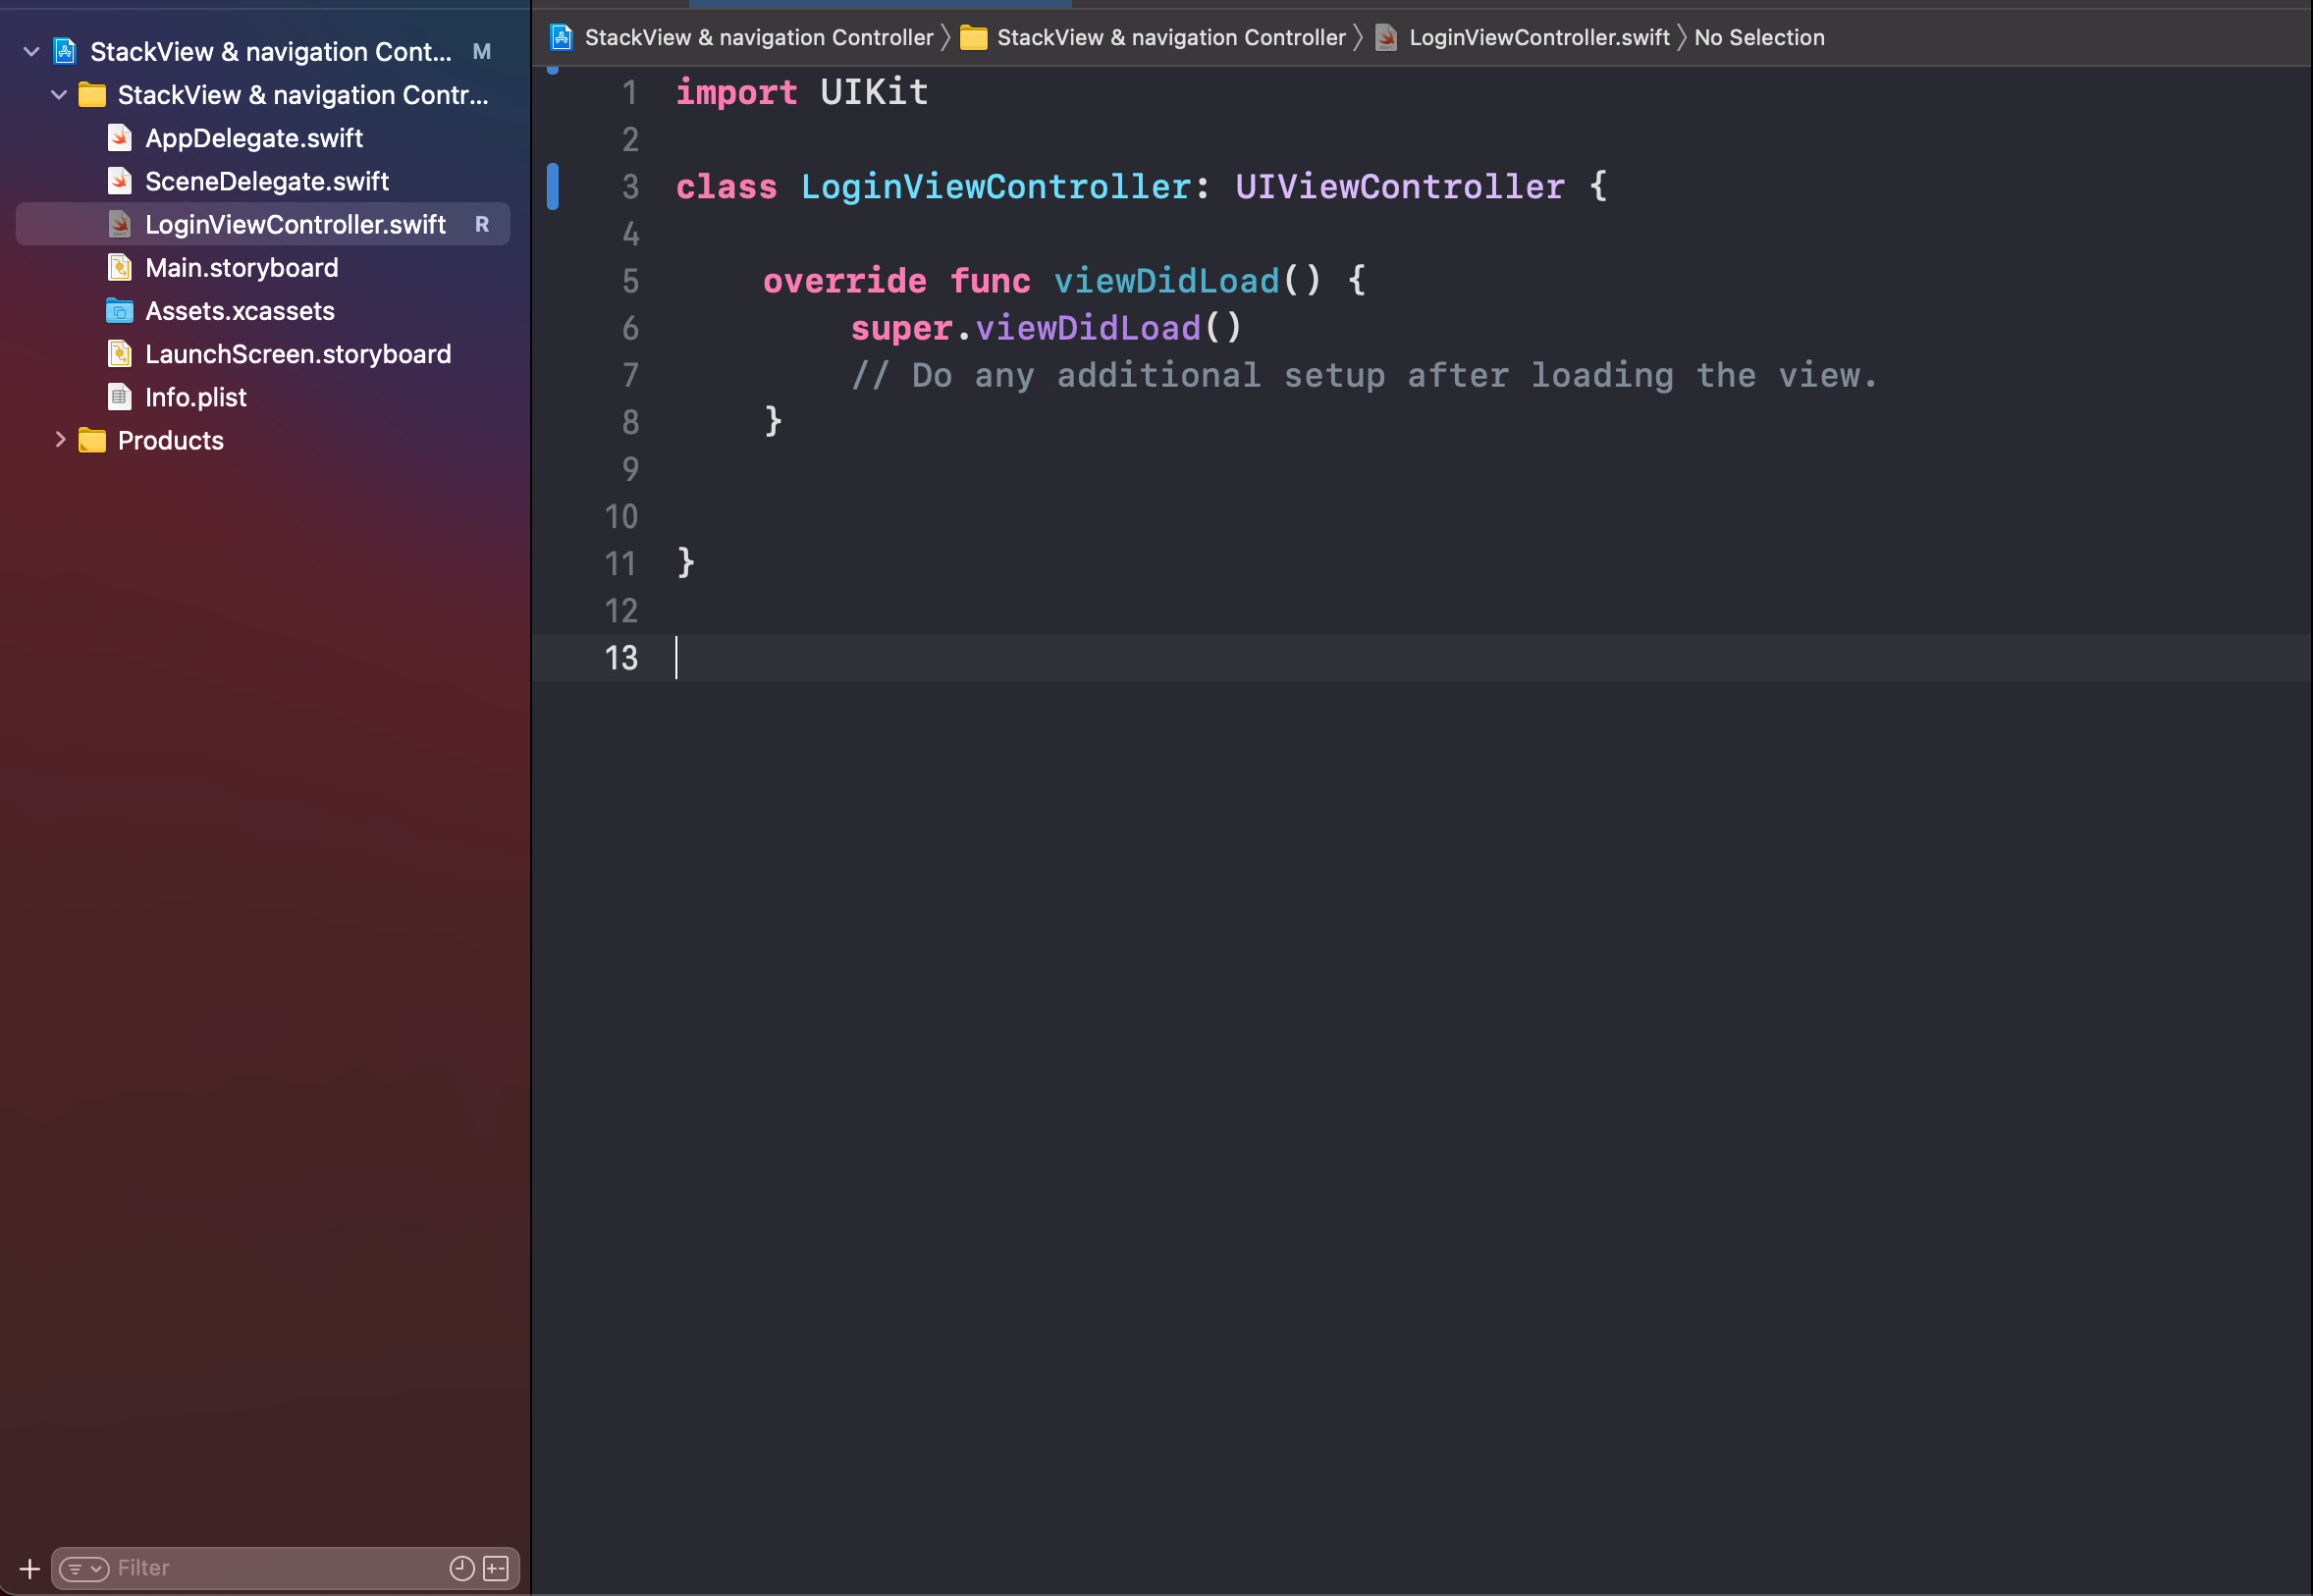
Task: Click the AppDelegate.swift file icon
Action: 120,137
